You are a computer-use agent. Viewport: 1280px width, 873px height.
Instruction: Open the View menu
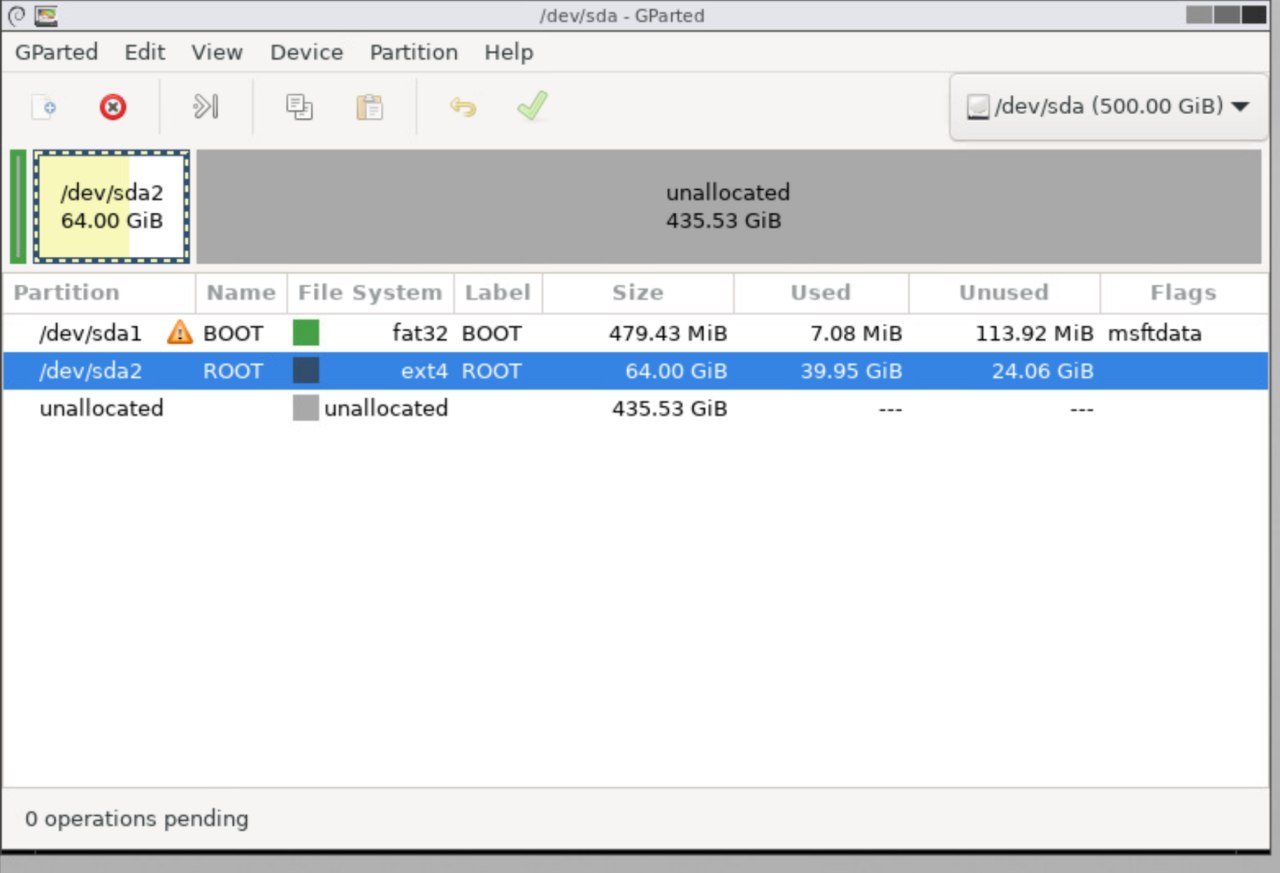tap(217, 52)
